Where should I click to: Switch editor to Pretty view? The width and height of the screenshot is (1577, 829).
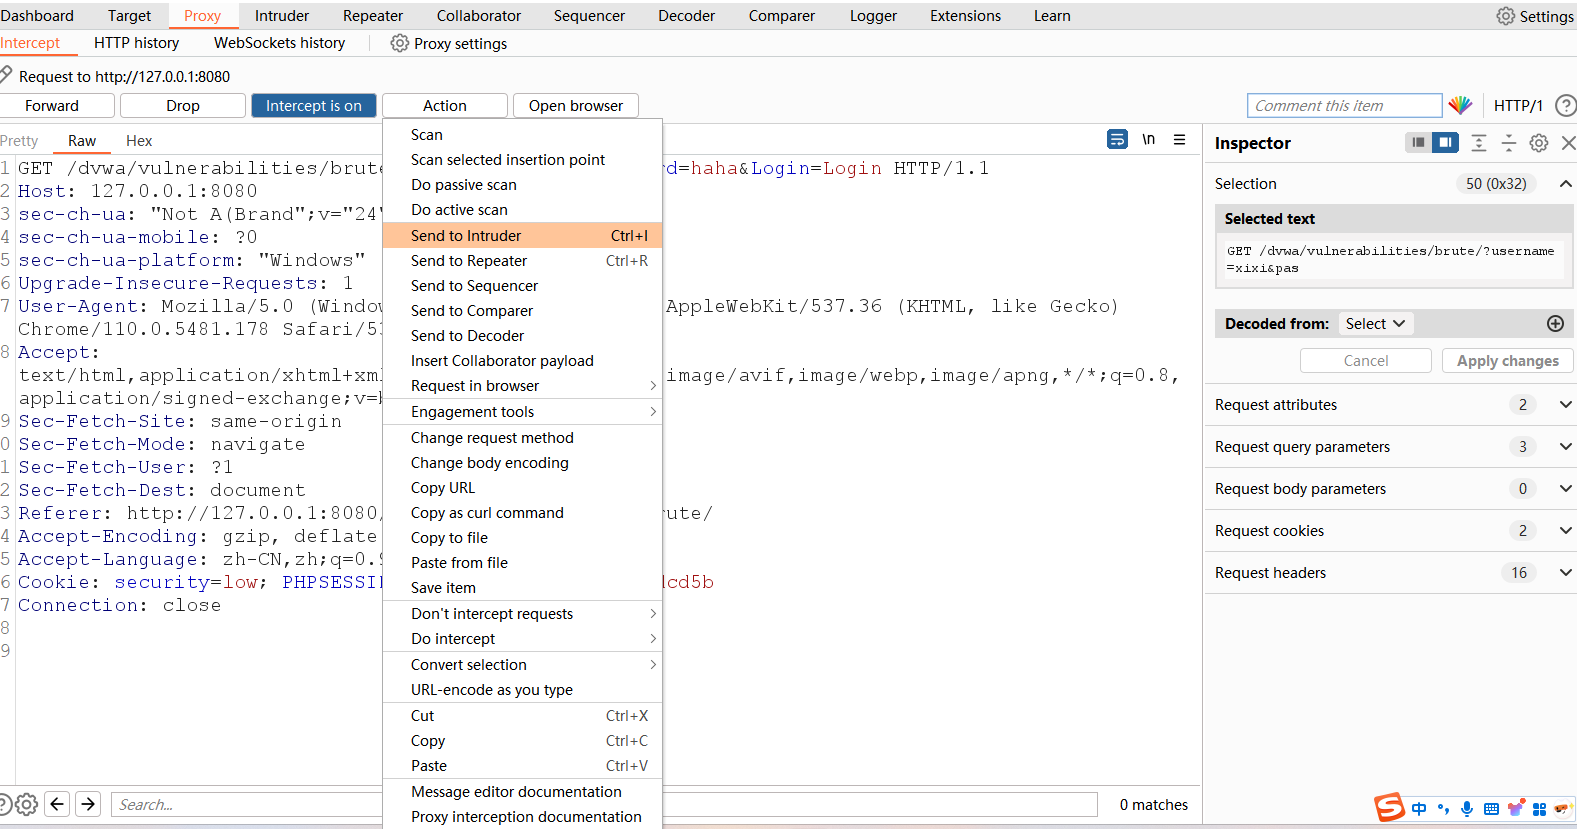tap(19, 140)
